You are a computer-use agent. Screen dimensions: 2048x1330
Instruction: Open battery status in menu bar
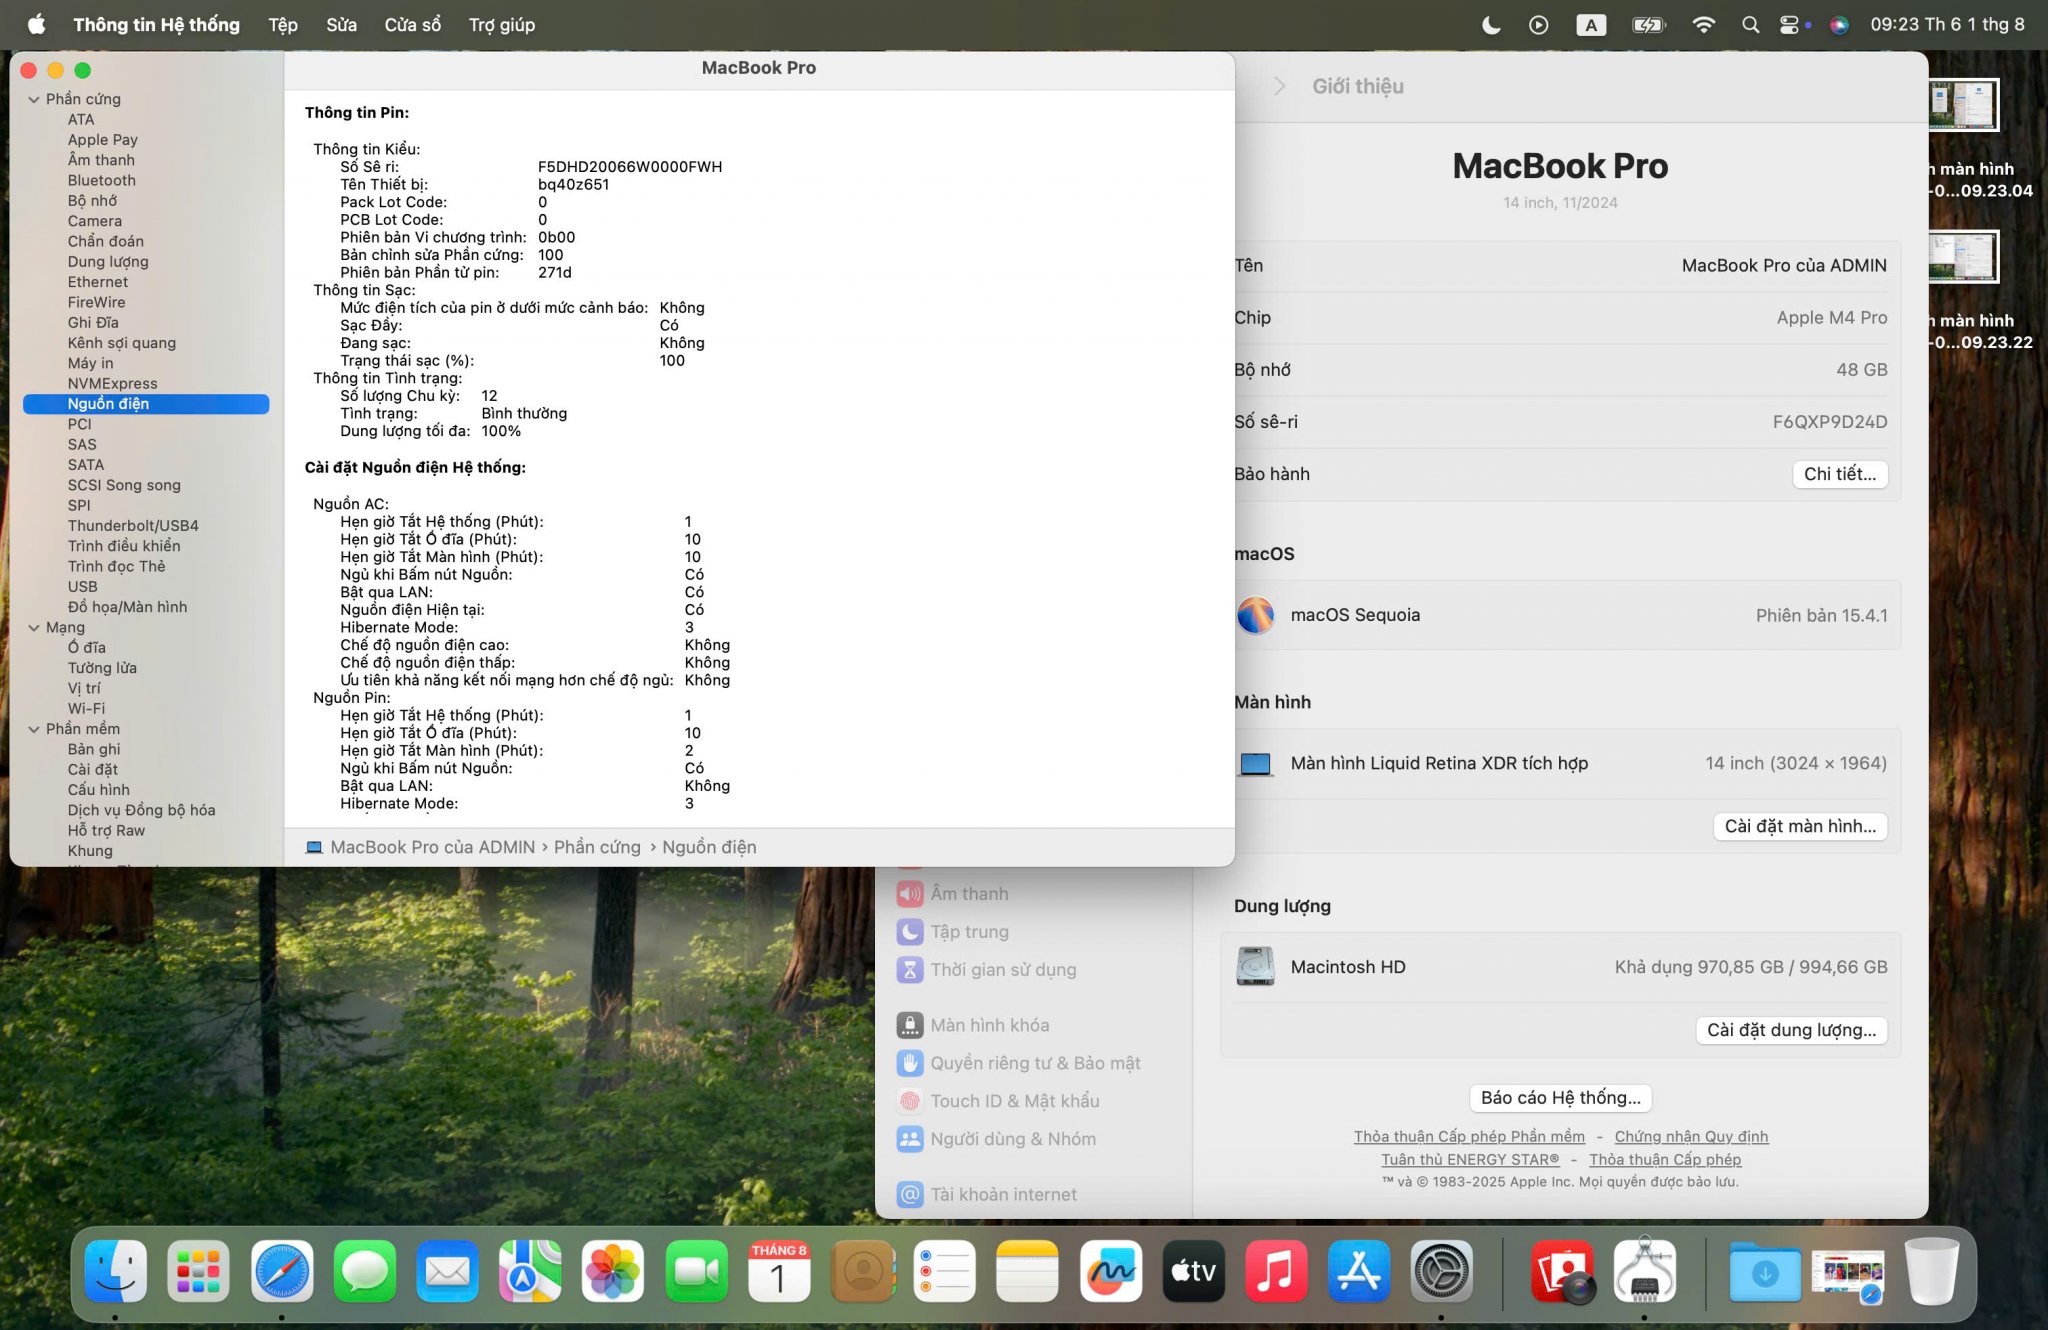1648,25
